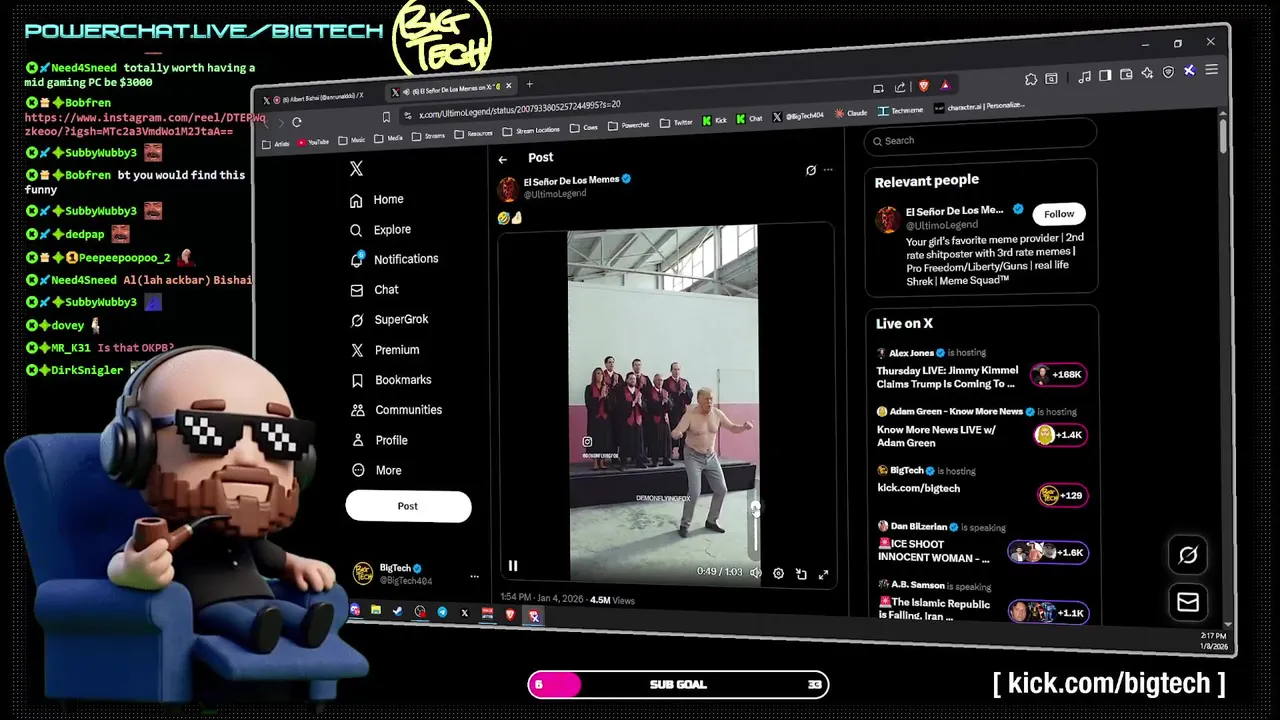Open the browser extensions puzzle icon
1280x720 pixels.
tap(1031, 79)
